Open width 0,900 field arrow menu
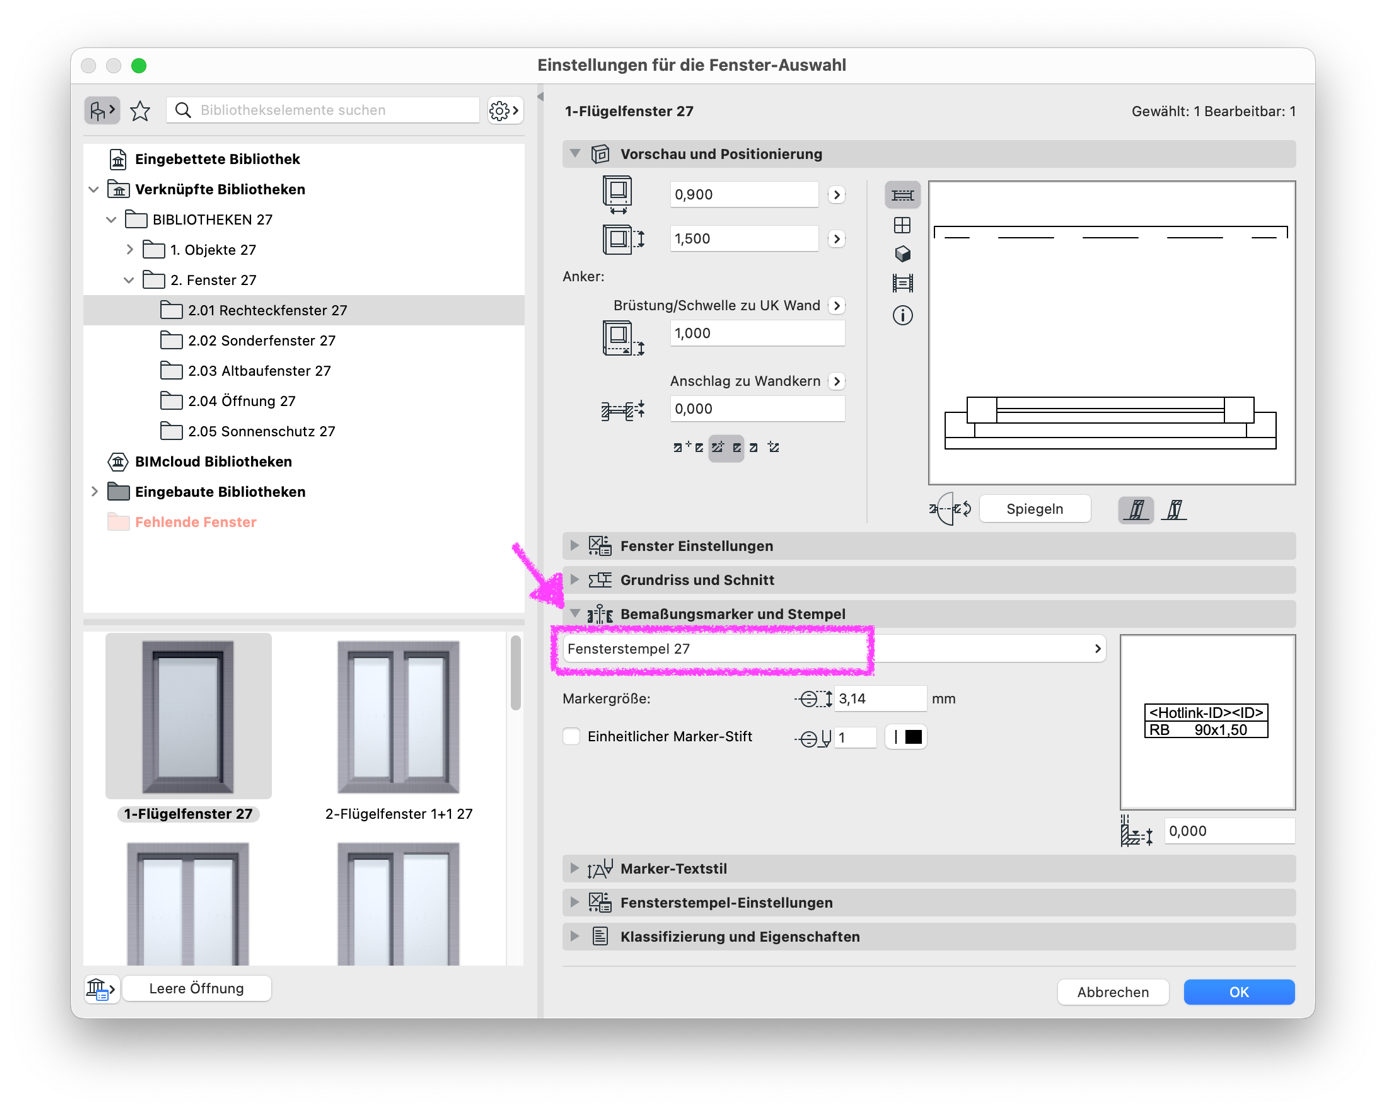Viewport: 1386px width, 1112px height. click(x=837, y=195)
